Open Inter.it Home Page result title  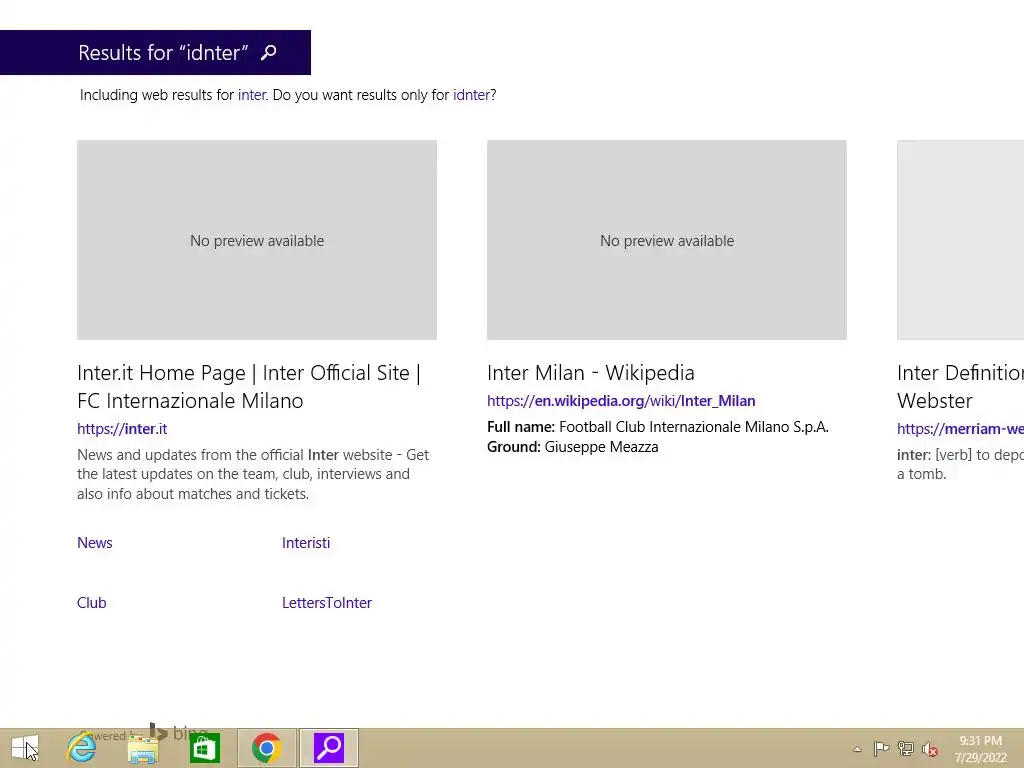coord(249,387)
